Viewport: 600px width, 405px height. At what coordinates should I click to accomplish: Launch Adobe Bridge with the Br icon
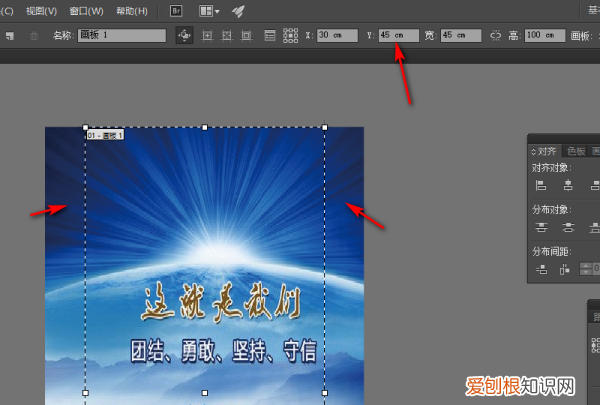click(176, 11)
